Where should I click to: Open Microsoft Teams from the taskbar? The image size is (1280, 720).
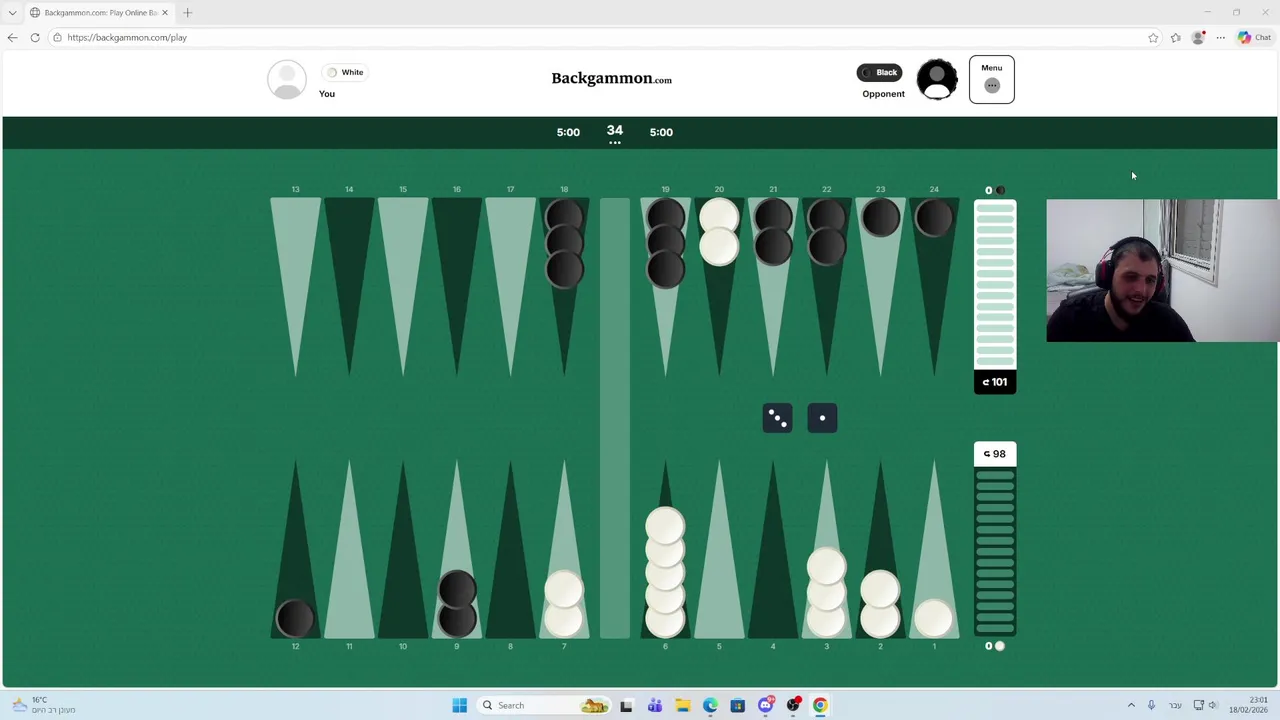point(654,705)
